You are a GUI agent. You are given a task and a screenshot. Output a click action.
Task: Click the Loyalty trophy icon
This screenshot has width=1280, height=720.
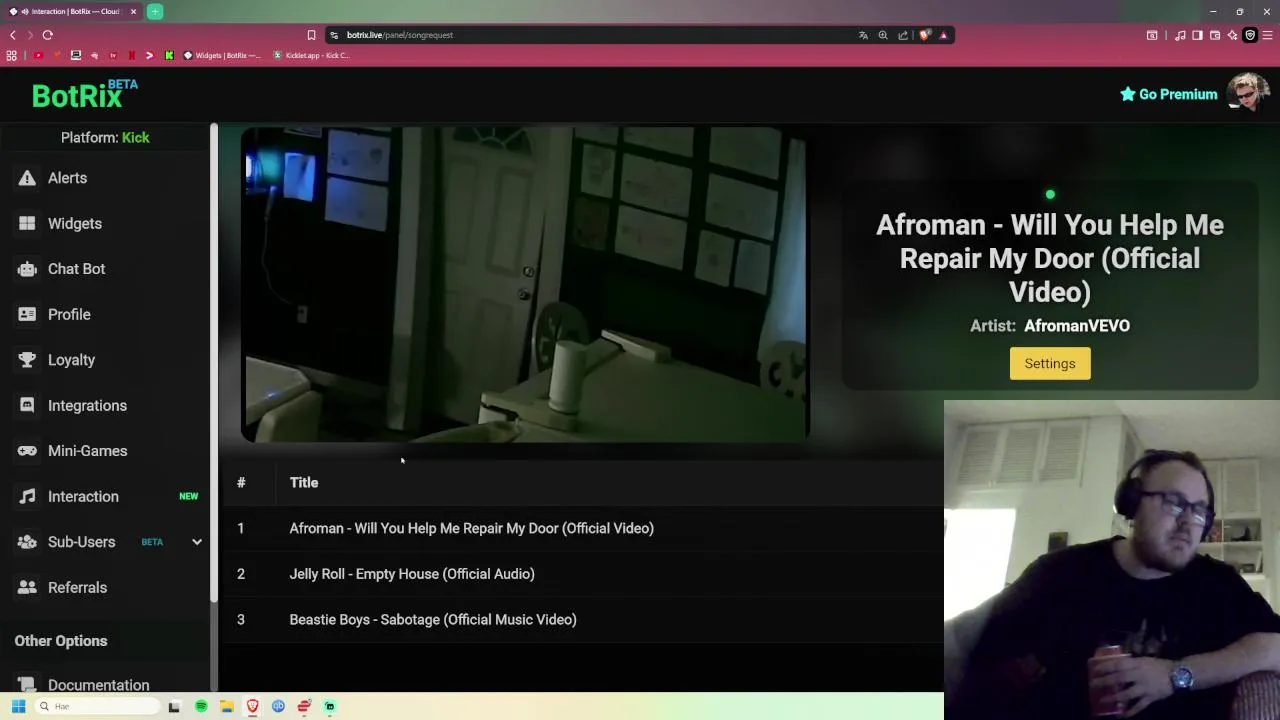point(27,360)
